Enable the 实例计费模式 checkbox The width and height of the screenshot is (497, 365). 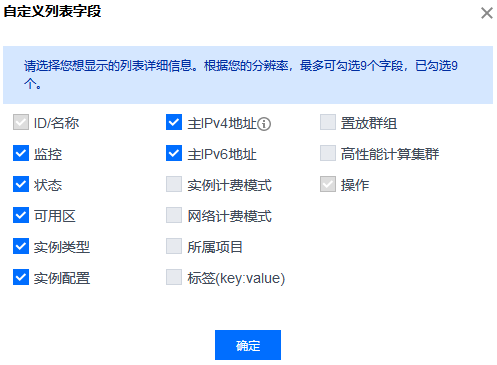click(x=174, y=184)
